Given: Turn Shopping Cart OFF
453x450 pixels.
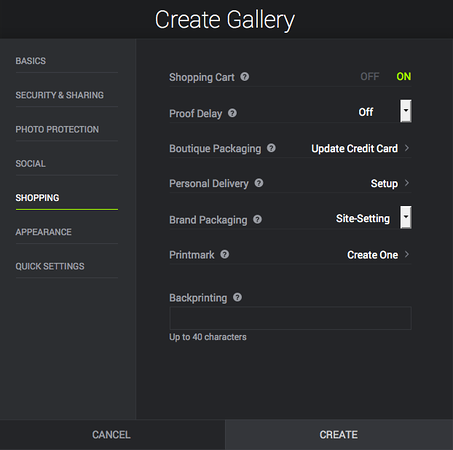Looking at the screenshot, I should (x=370, y=77).
